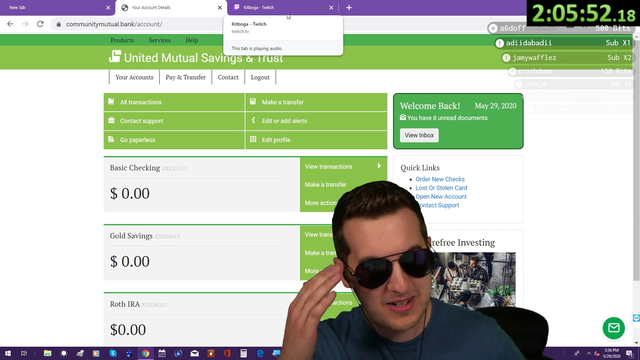The image size is (640, 360).
Task: Open a new browser tab
Action: pyautogui.click(x=349, y=7)
